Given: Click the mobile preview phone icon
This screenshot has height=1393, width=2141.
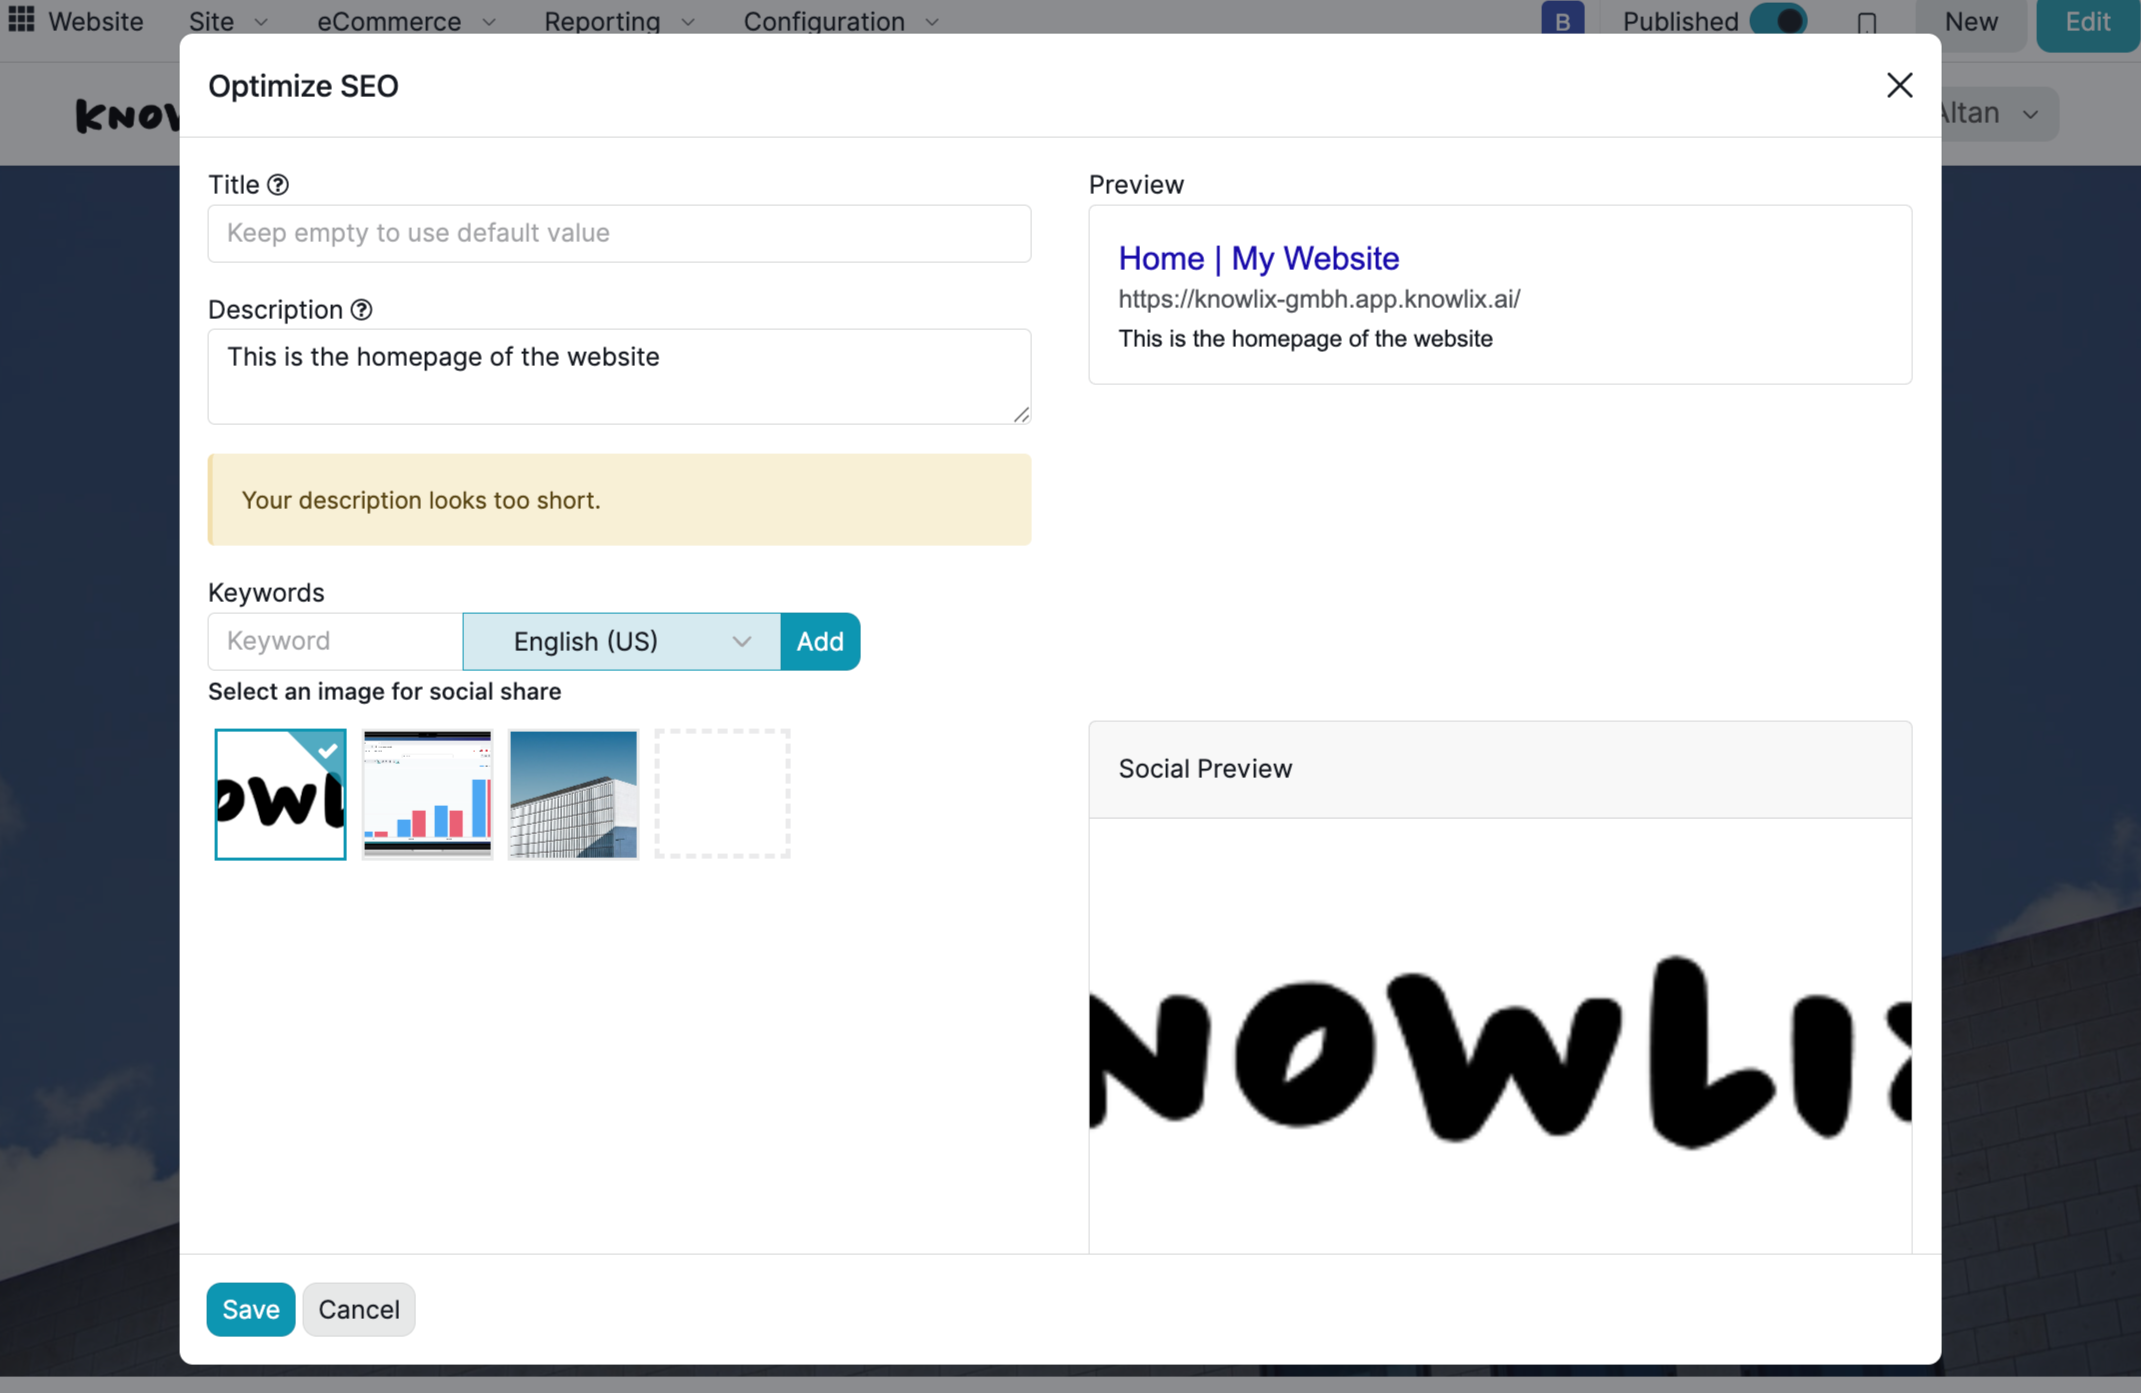Looking at the screenshot, I should pos(1866,22).
